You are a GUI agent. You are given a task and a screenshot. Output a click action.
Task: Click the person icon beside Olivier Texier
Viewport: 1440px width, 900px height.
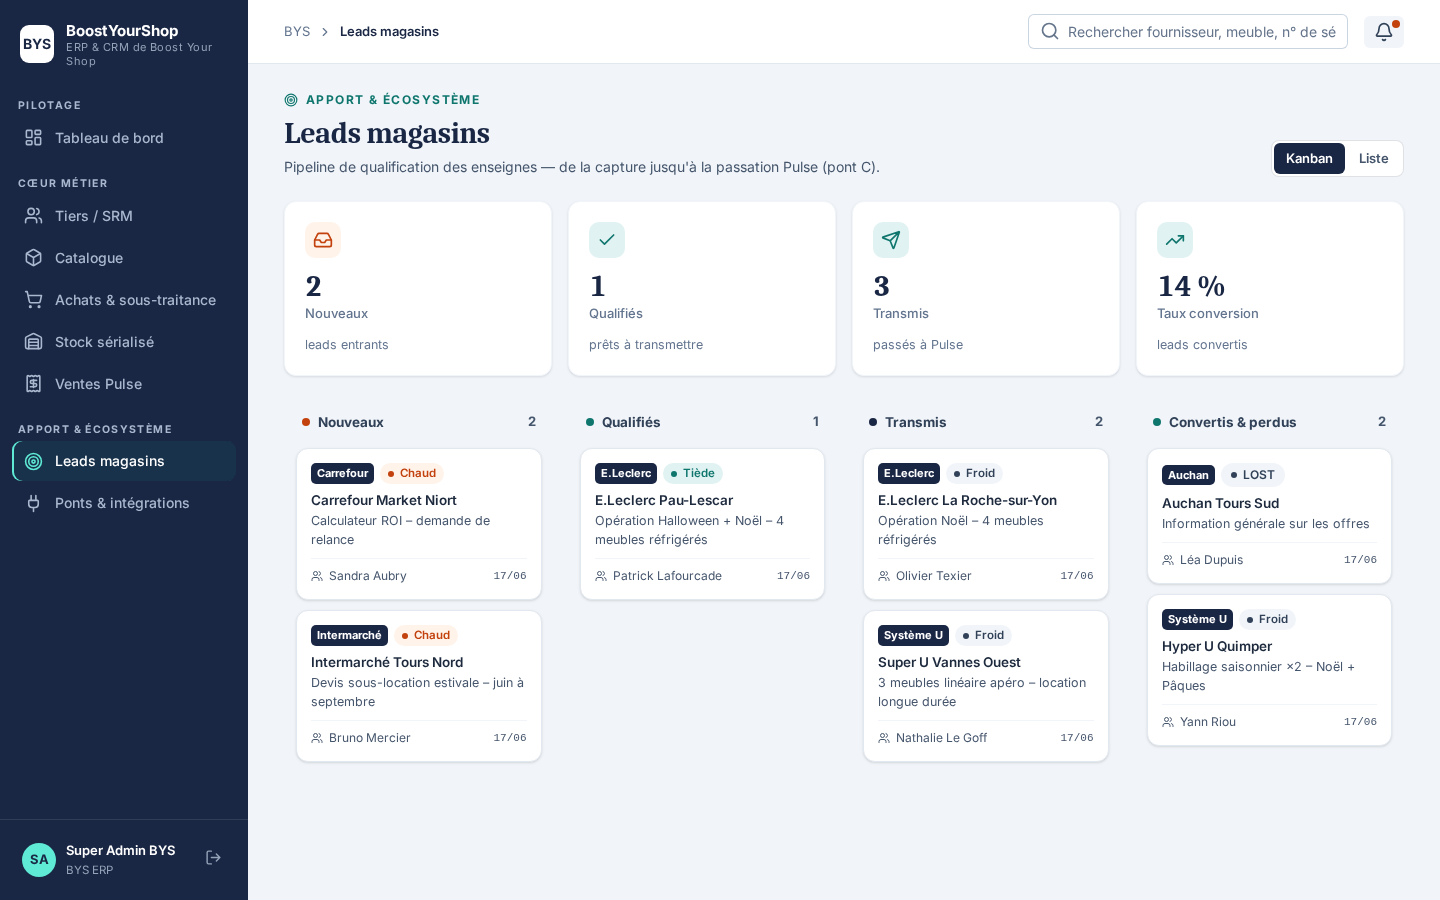884,576
